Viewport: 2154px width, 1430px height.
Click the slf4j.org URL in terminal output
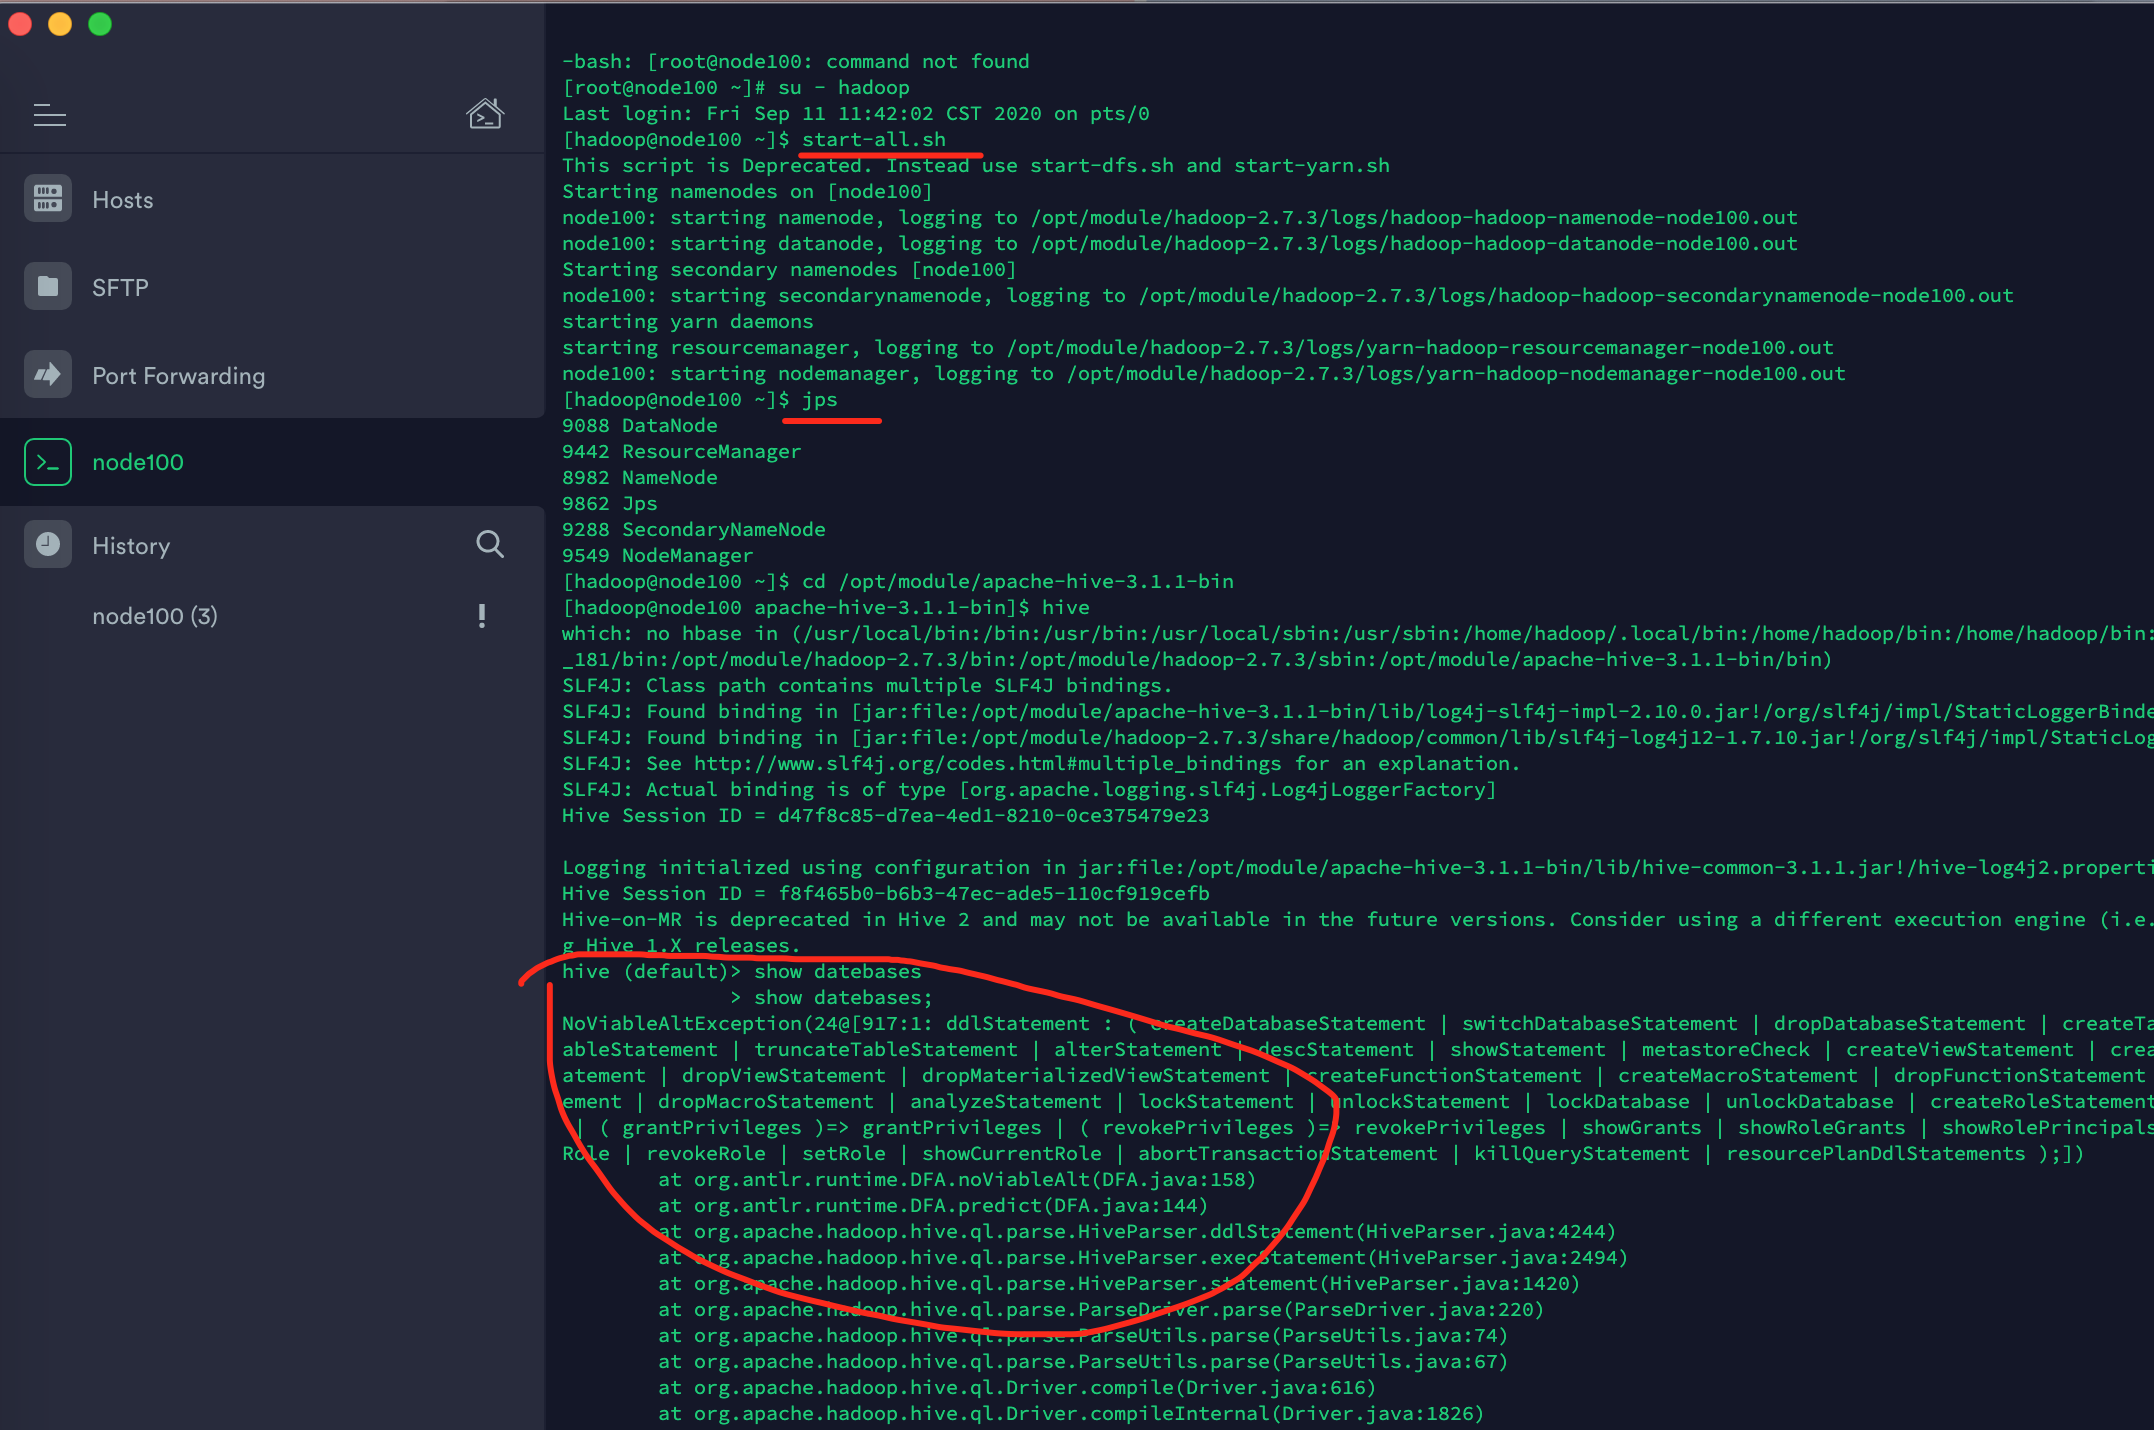pos(986,764)
